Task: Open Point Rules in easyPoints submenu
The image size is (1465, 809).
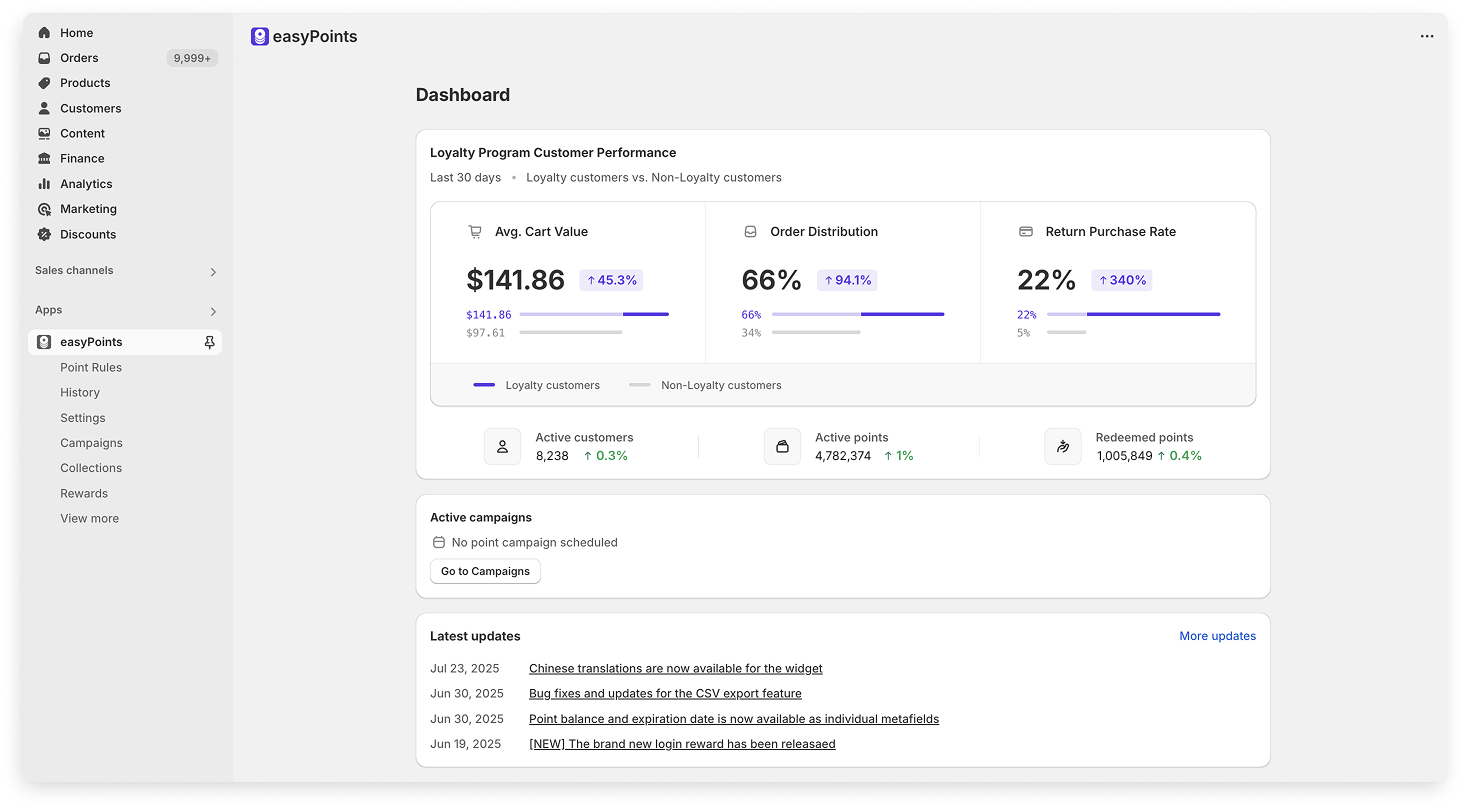Action: (91, 367)
